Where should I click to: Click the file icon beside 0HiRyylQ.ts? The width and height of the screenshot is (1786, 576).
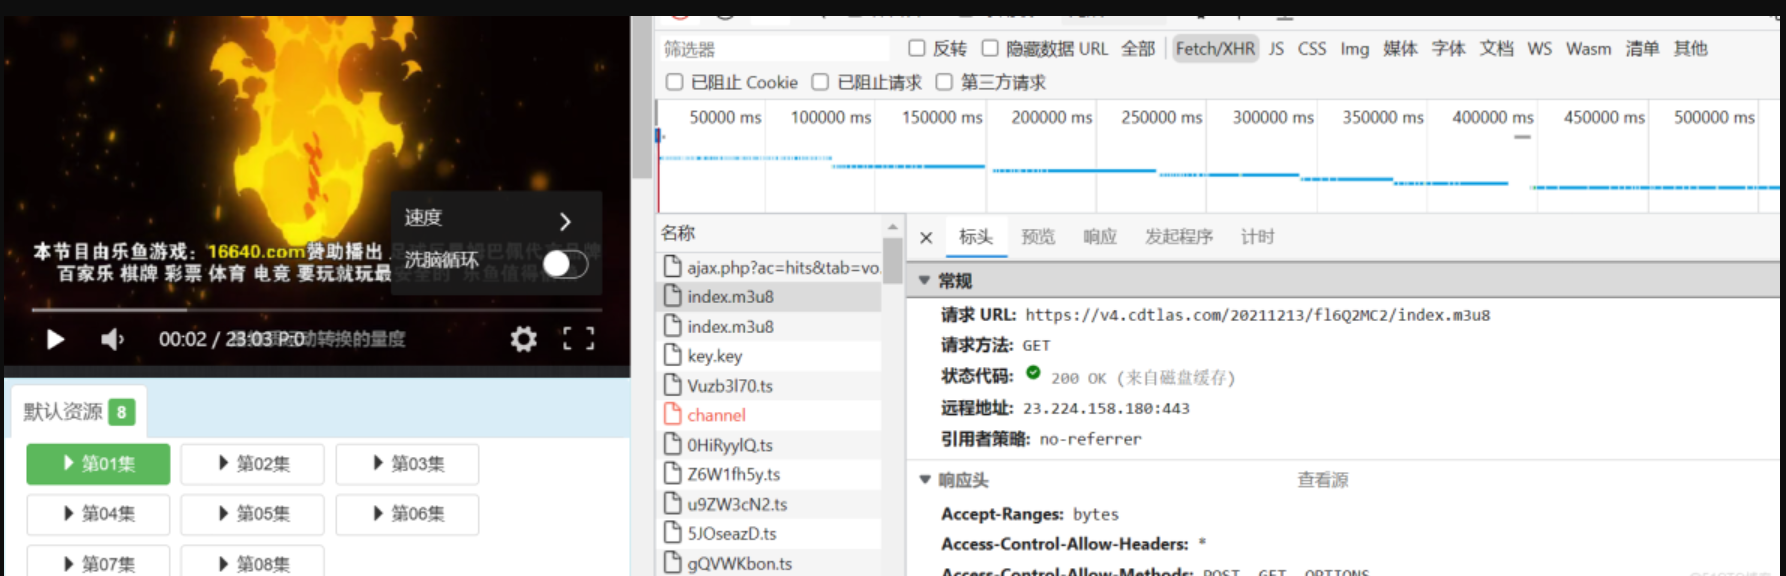[672, 445]
